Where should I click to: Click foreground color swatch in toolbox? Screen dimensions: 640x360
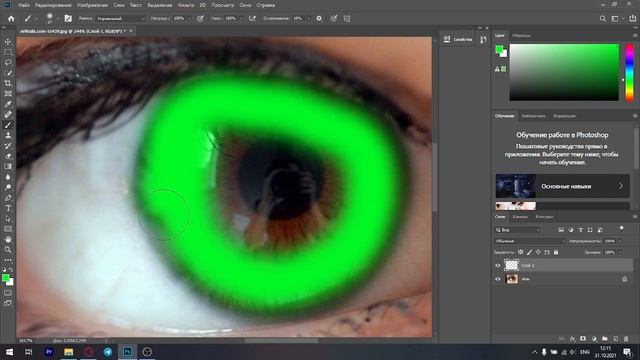tap(6, 278)
